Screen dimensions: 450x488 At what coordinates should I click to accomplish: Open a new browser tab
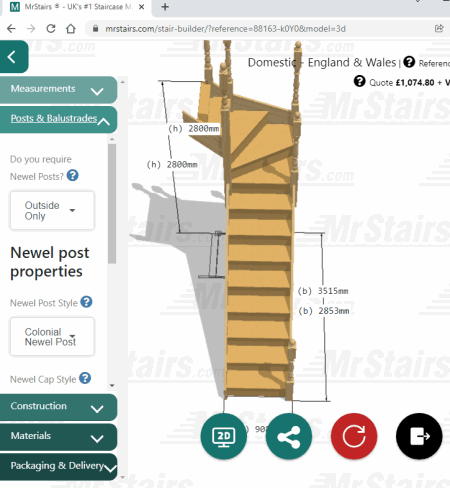point(165,7)
